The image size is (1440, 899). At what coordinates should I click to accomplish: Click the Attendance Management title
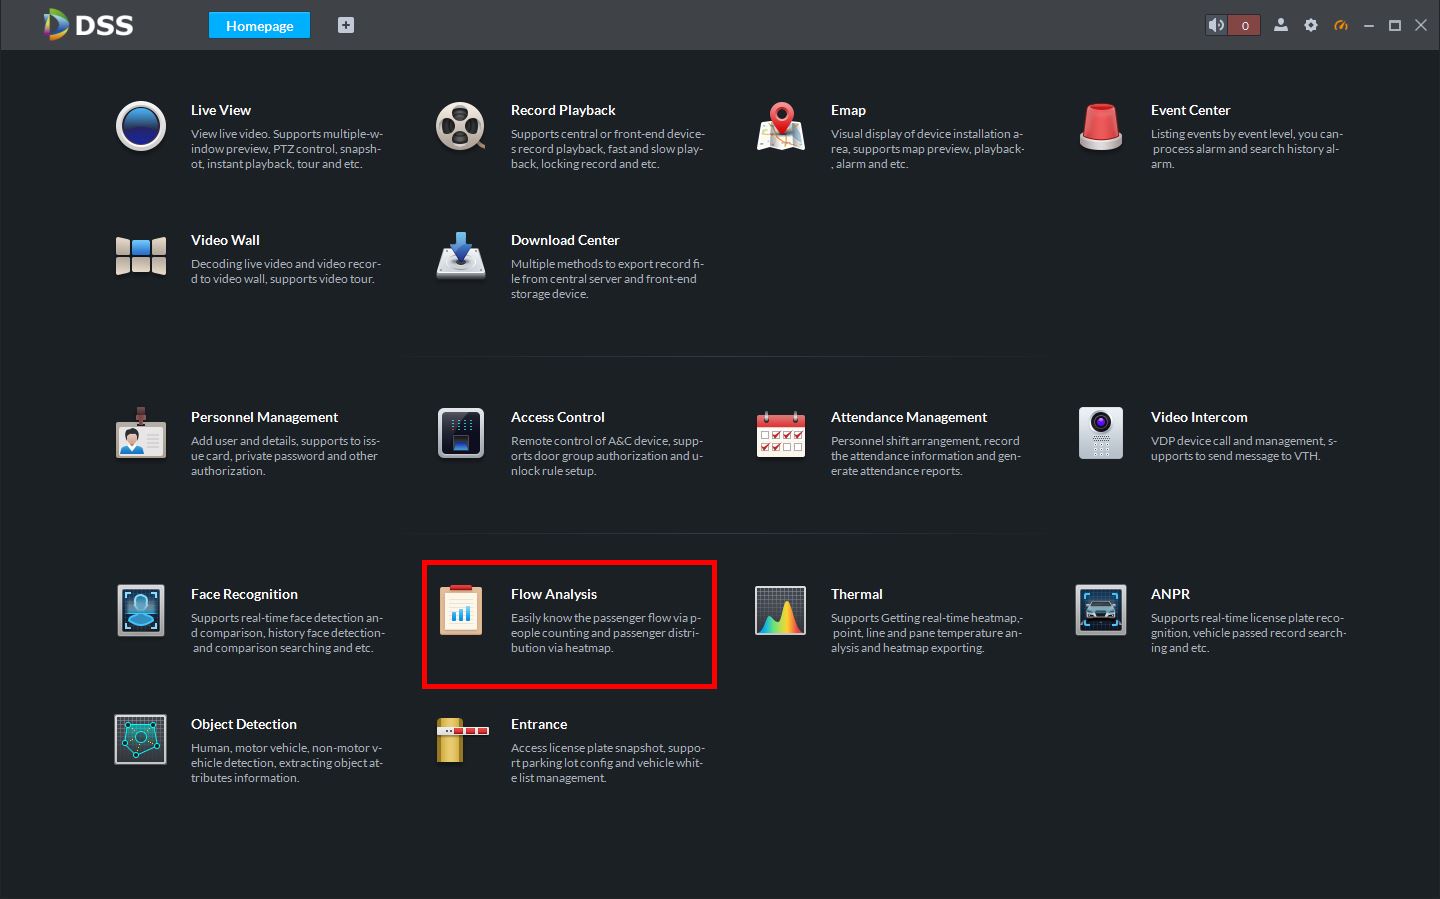tap(909, 417)
